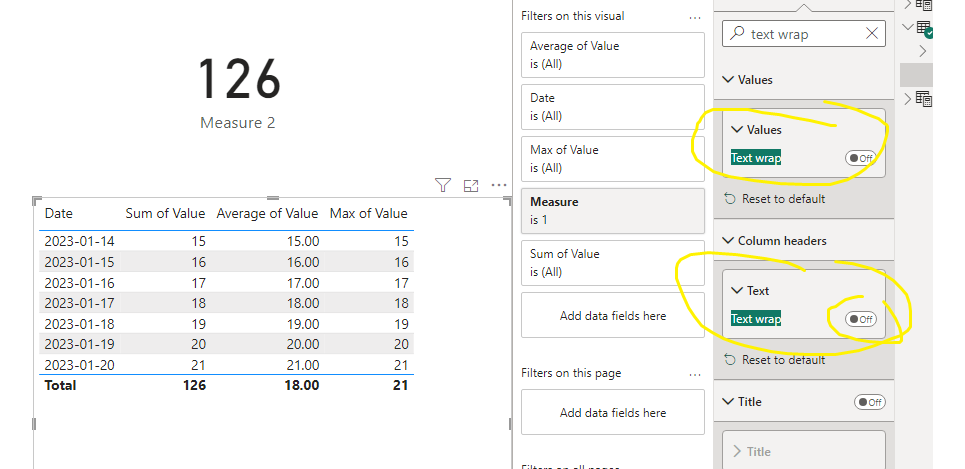Select the 2023-01-16 date cell
The height and width of the screenshot is (469, 965).
click(x=79, y=283)
